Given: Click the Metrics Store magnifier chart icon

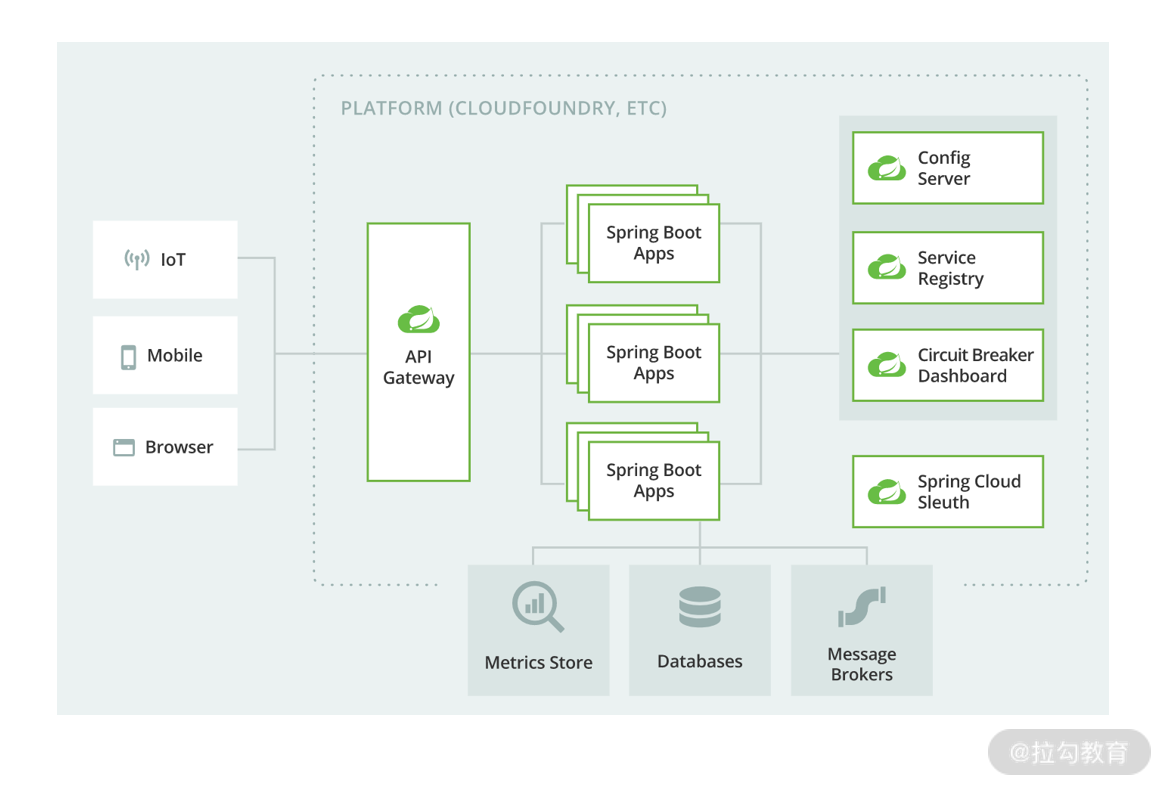Looking at the screenshot, I should point(538,607).
